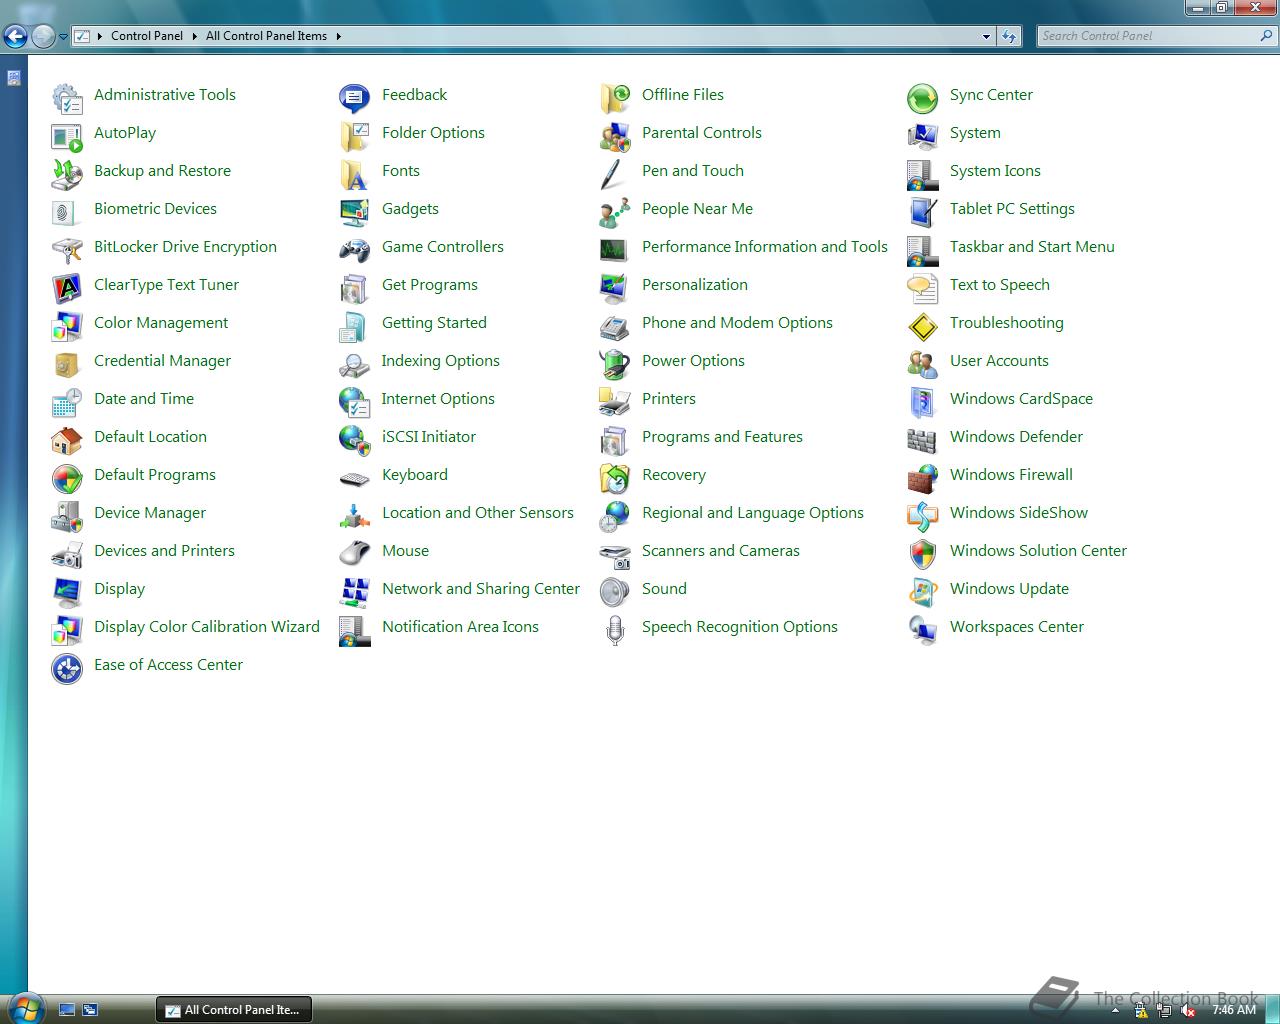Open the Parental Controls icon
The height and width of the screenshot is (1024, 1280).
tap(615, 135)
